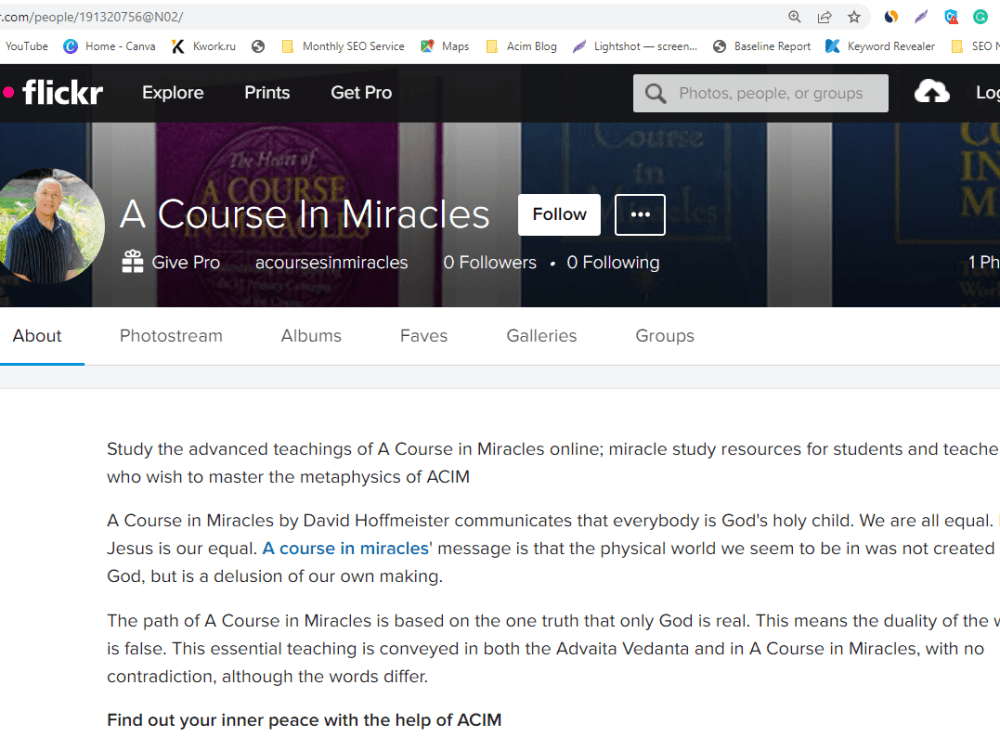The height and width of the screenshot is (750, 1000).
Task: Open the Prints menu in Flickr header
Action: [267, 92]
